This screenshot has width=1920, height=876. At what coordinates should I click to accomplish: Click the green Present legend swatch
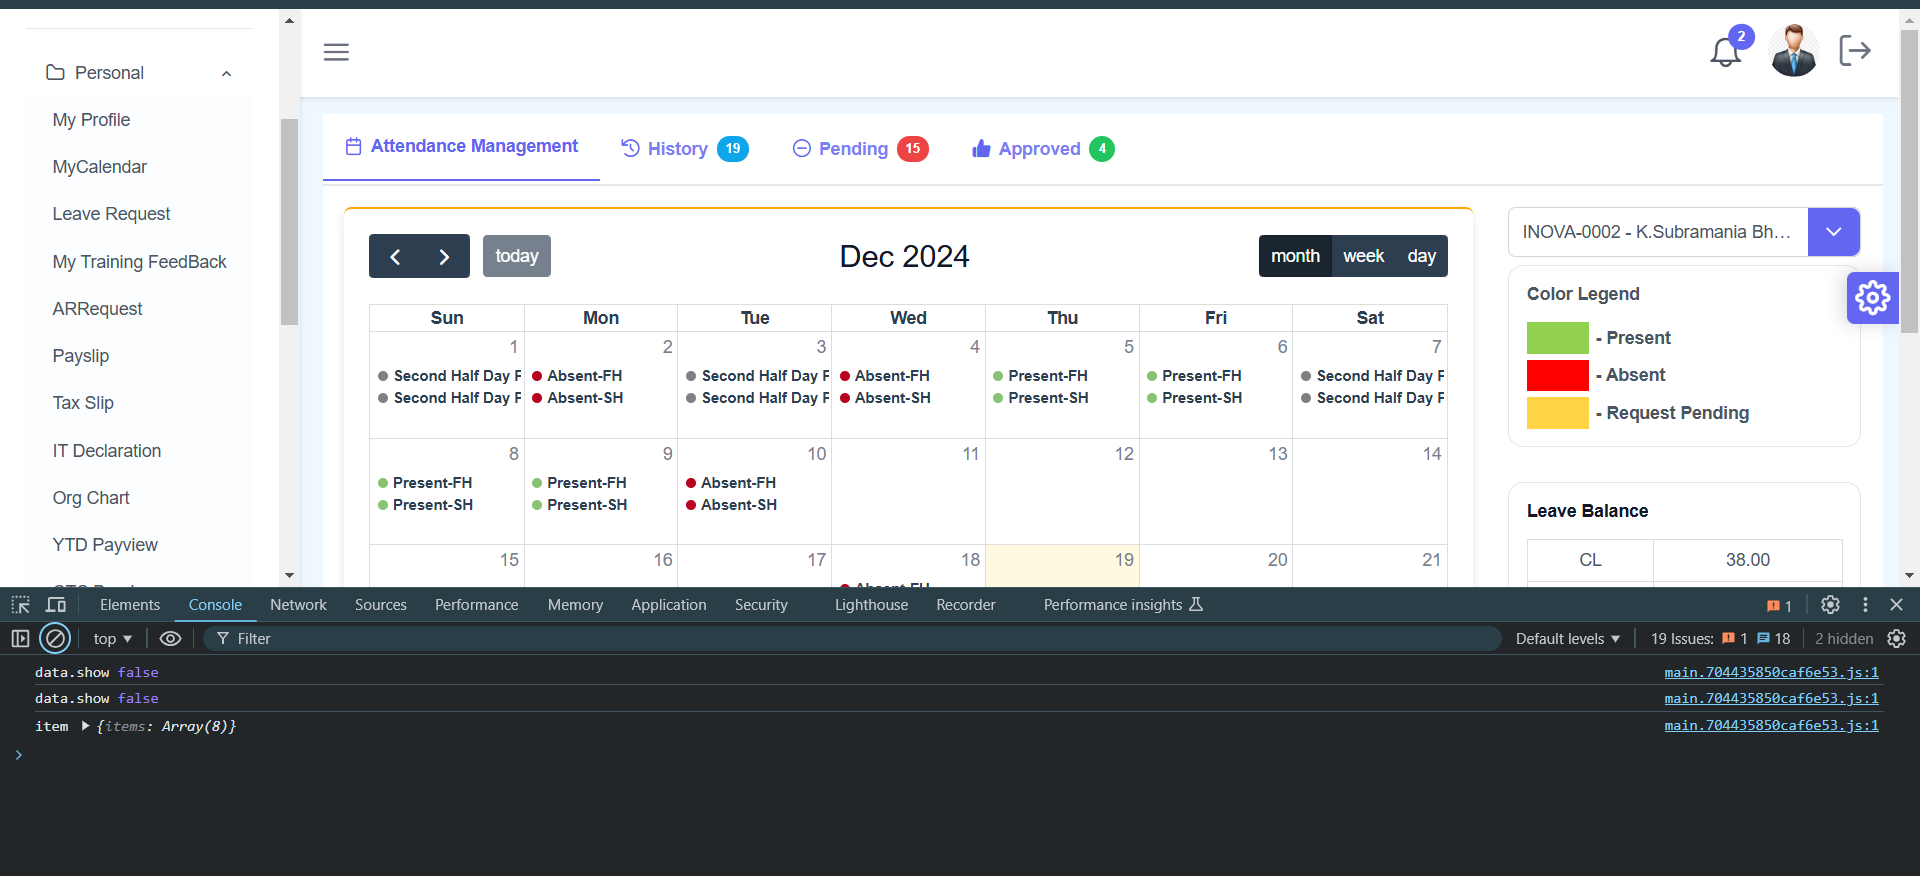click(1557, 338)
